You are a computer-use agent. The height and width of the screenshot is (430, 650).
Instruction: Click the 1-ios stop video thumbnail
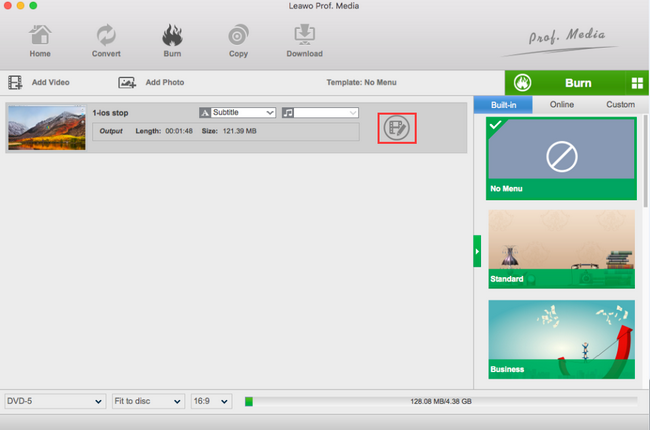tap(47, 128)
